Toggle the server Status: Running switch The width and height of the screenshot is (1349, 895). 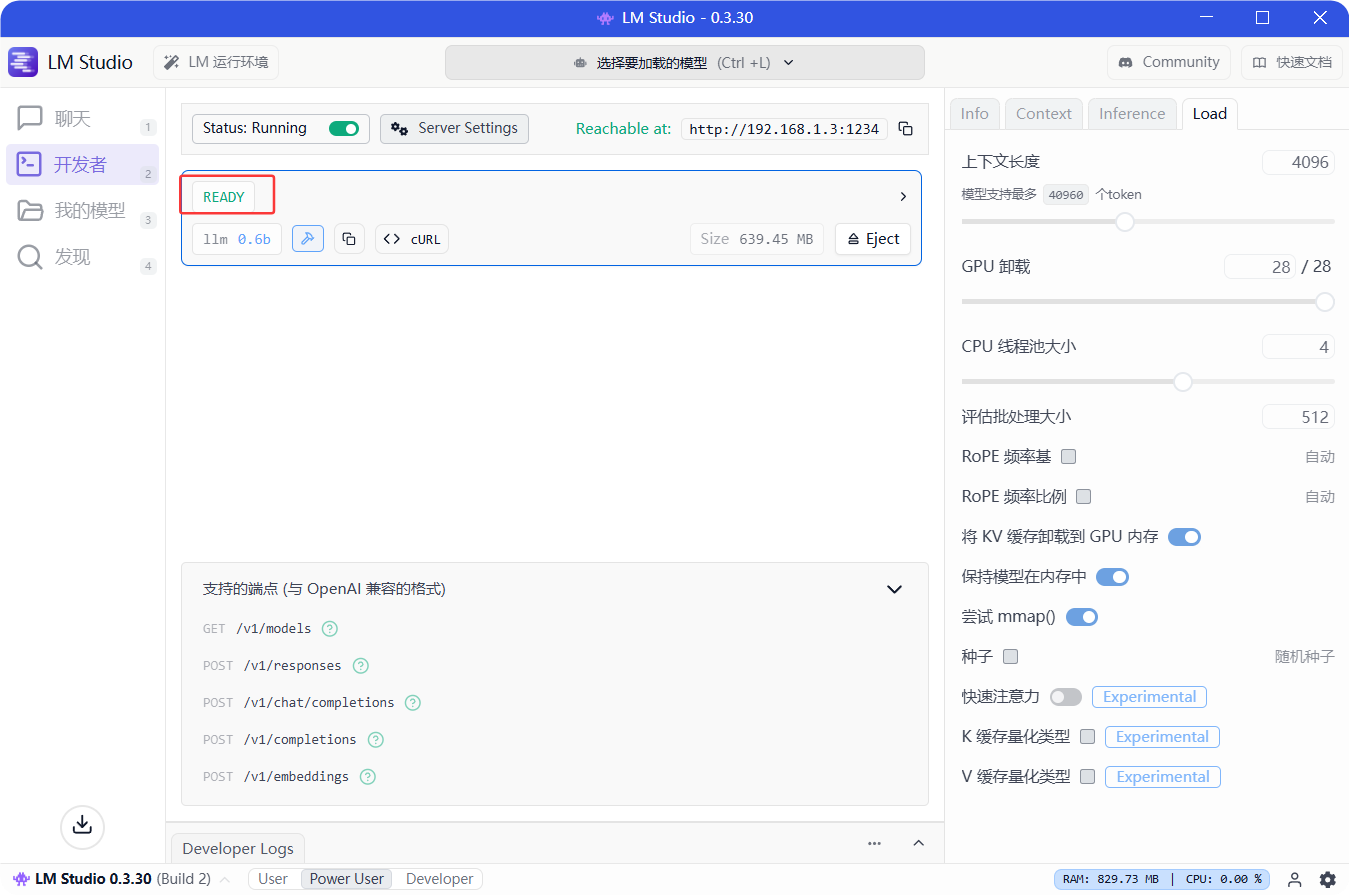[x=344, y=128]
